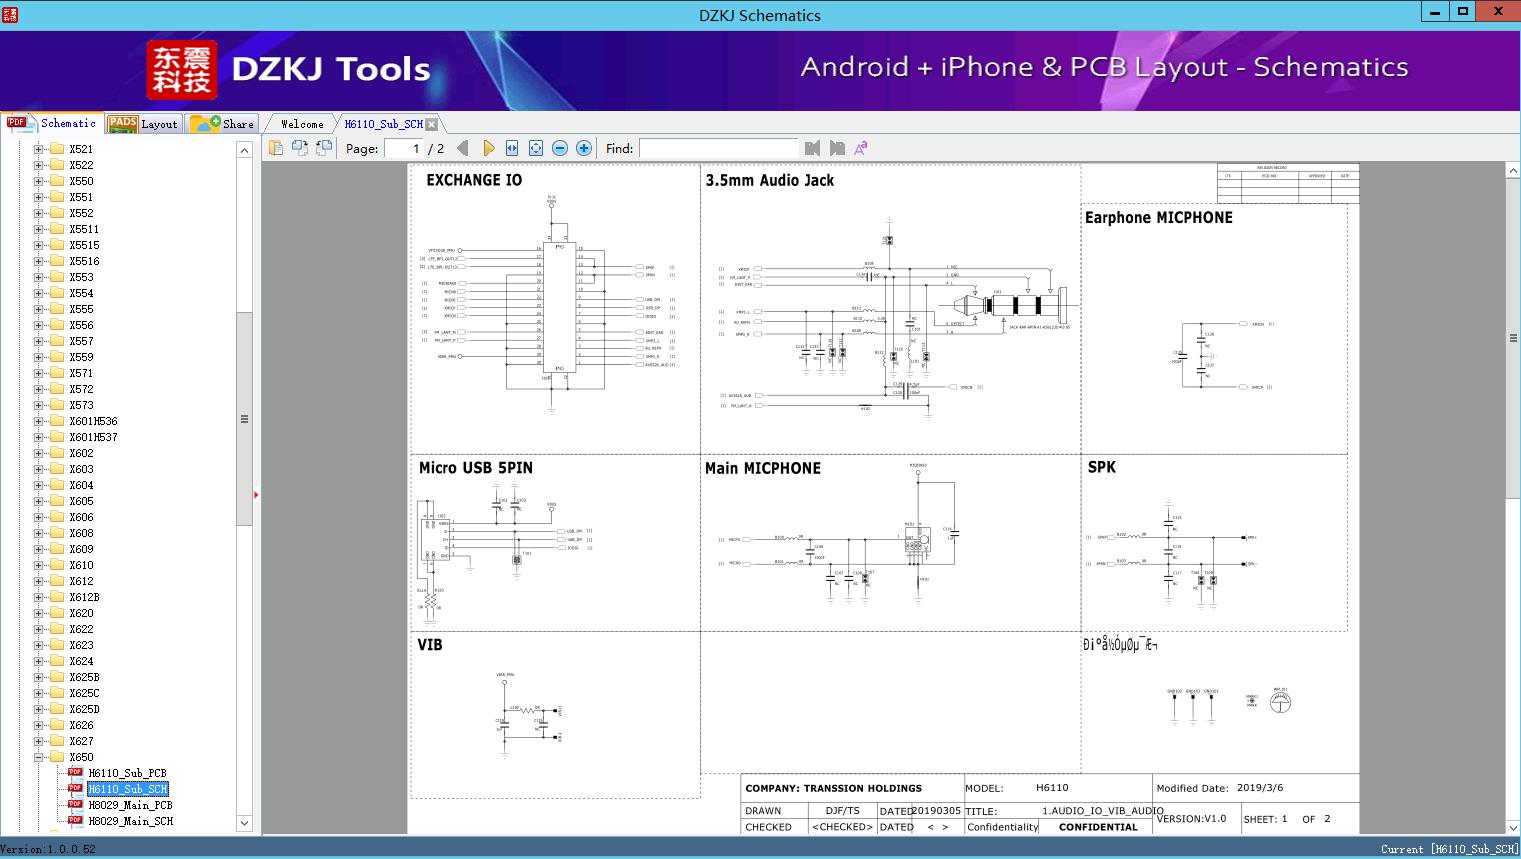Open H8029_Main_PCB file
The width and height of the screenshot is (1521, 859).
point(130,805)
